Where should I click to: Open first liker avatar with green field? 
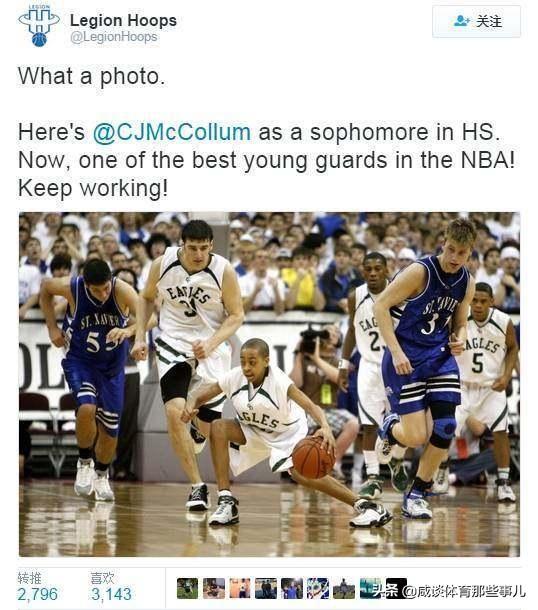188,588
